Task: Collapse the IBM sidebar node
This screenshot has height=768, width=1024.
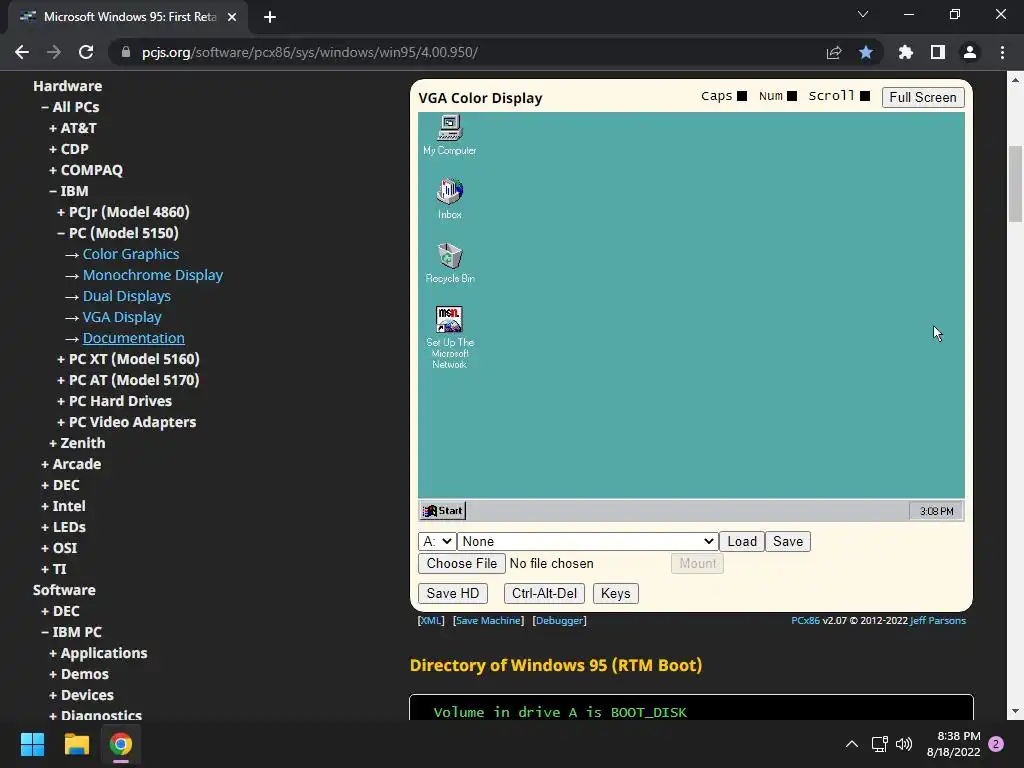Action: click(x=69, y=191)
